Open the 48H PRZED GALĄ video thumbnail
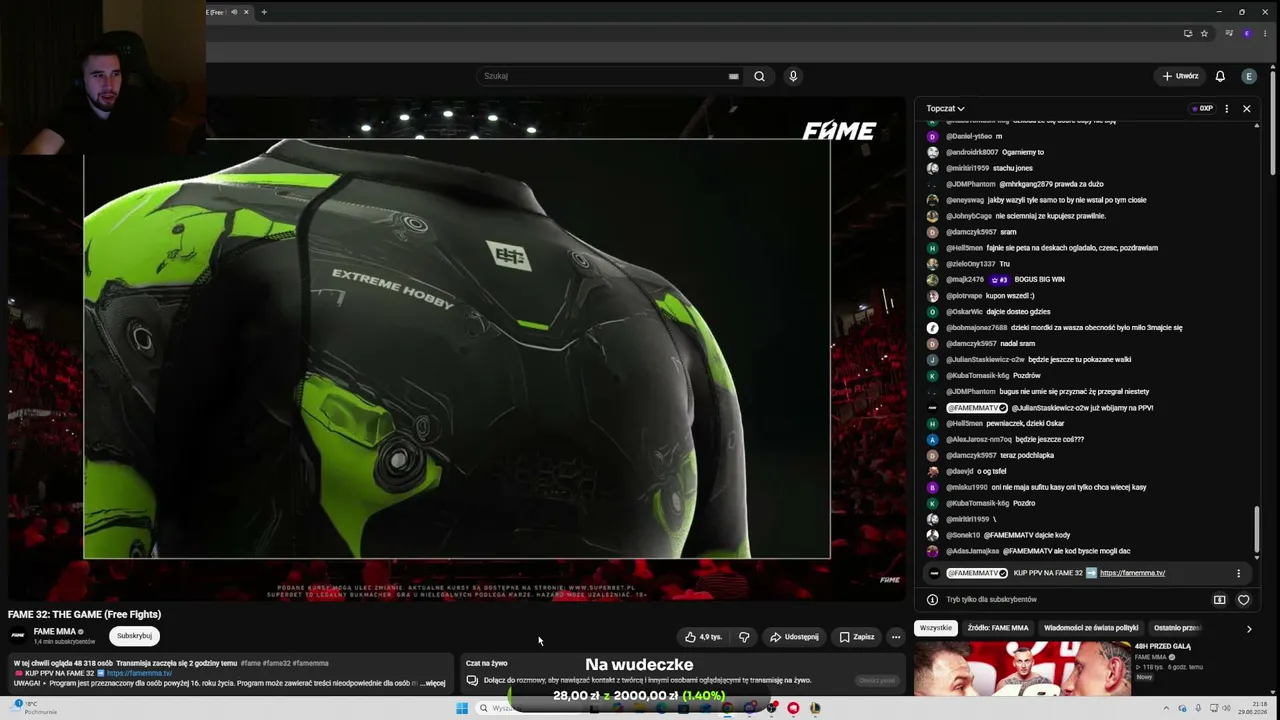The width and height of the screenshot is (1280, 720). click(x=1022, y=668)
